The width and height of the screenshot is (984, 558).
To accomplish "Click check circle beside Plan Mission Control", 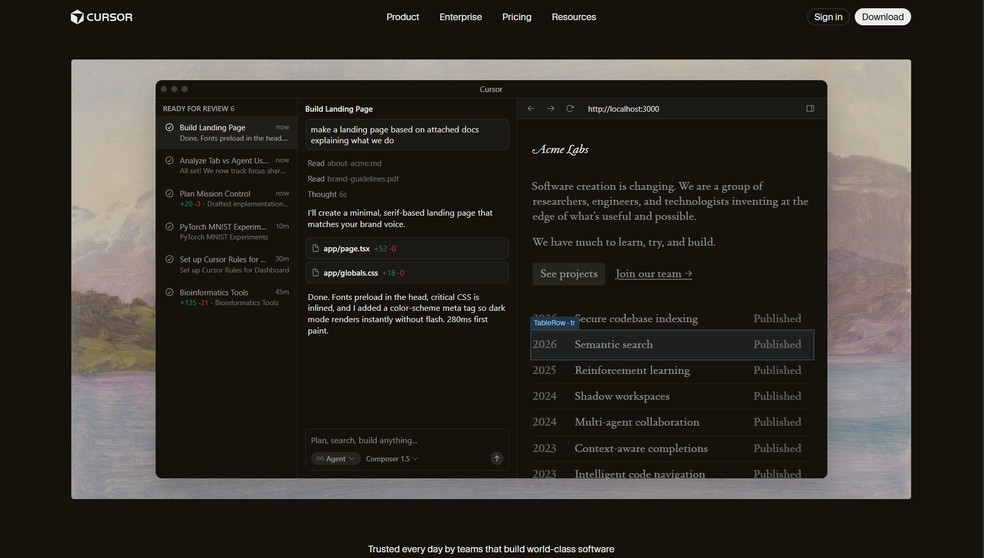I will 169,194.
